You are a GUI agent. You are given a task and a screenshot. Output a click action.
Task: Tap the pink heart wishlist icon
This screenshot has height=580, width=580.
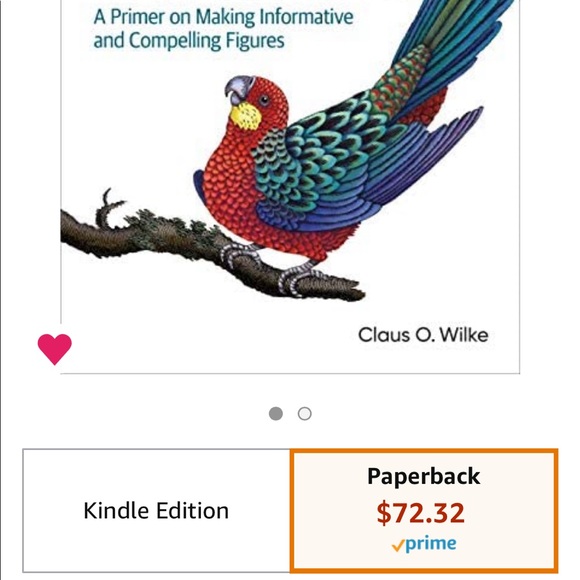(55, 349)
